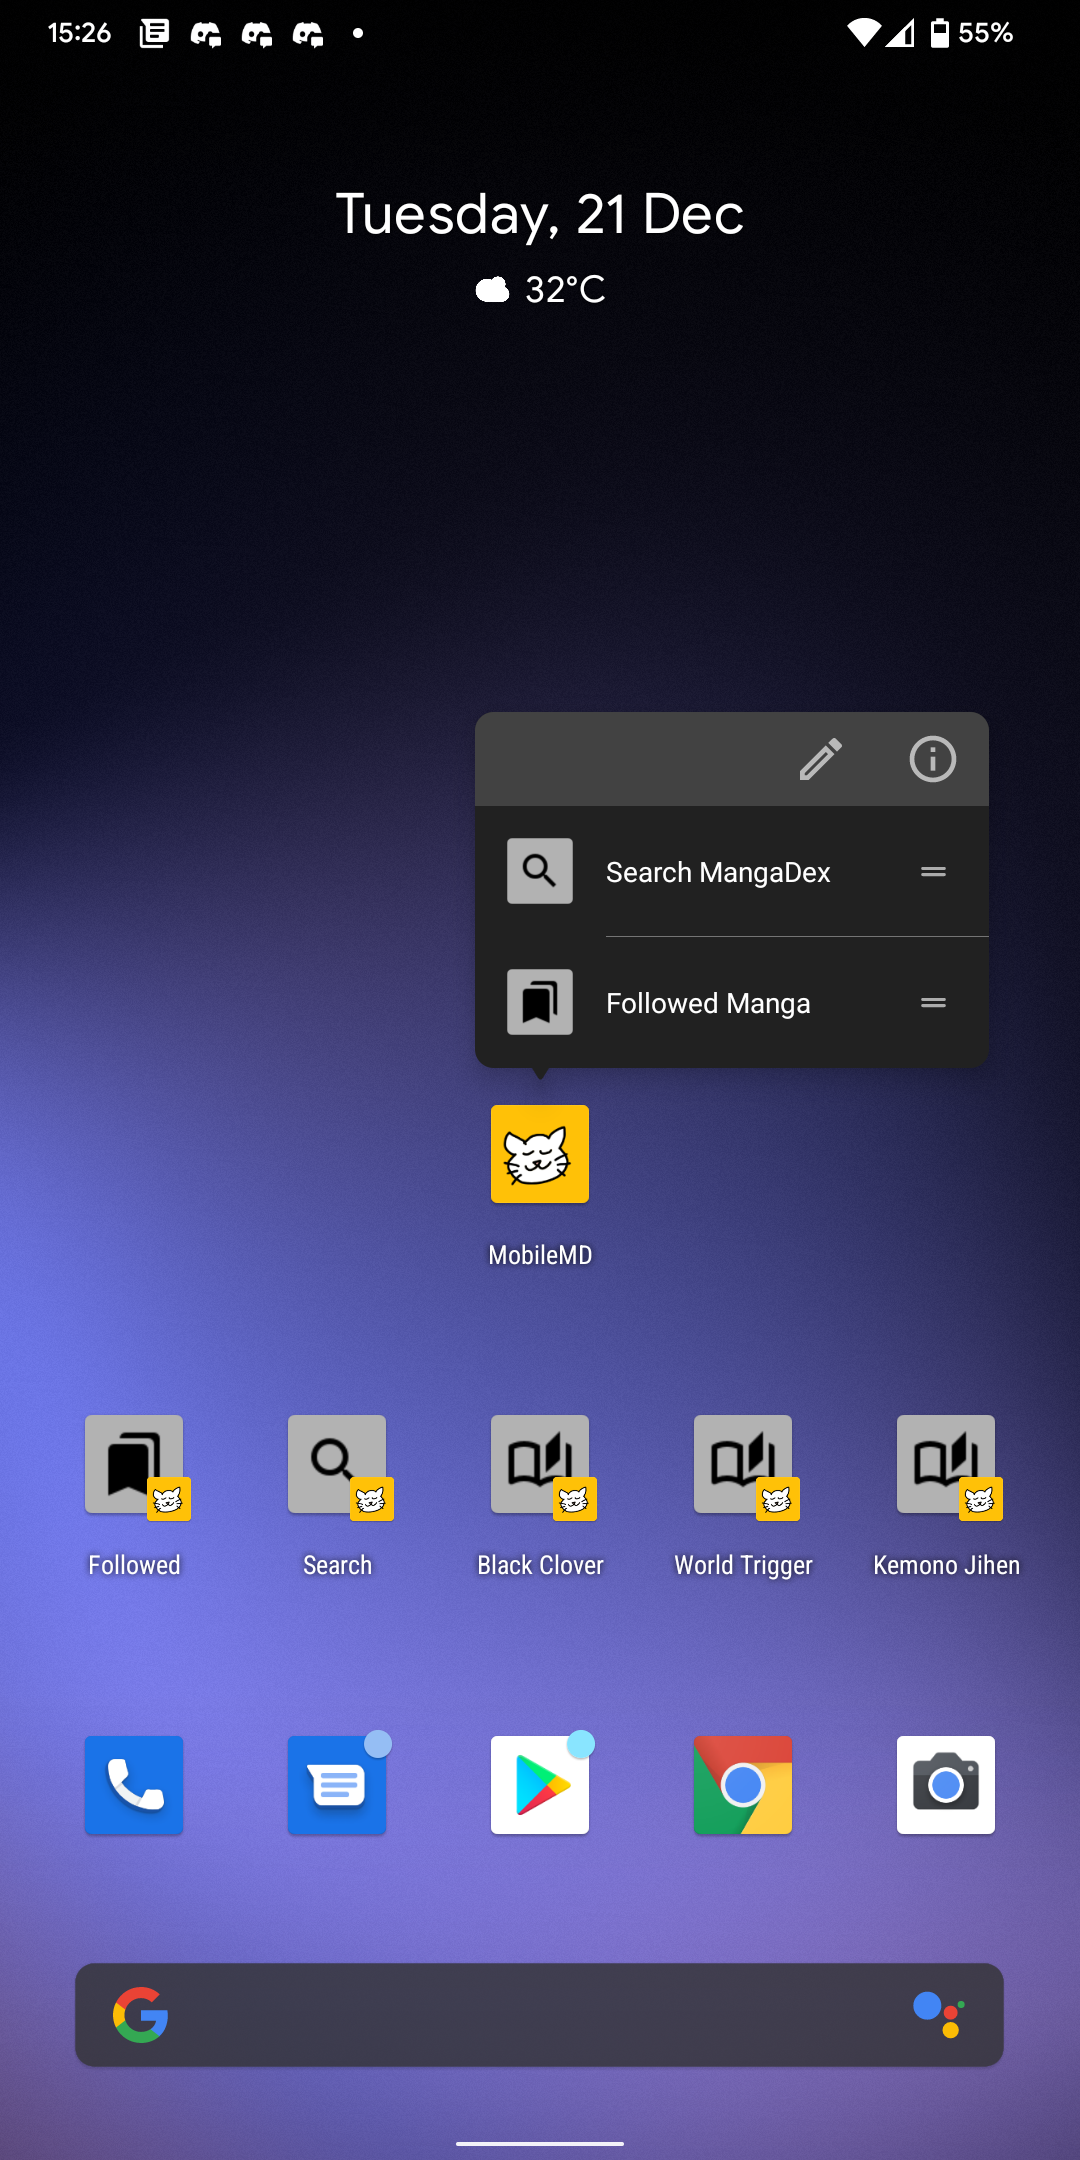Launch the Phone dialer app
This screenshot has width=1080, height=2160.
tap(134, 1785)
